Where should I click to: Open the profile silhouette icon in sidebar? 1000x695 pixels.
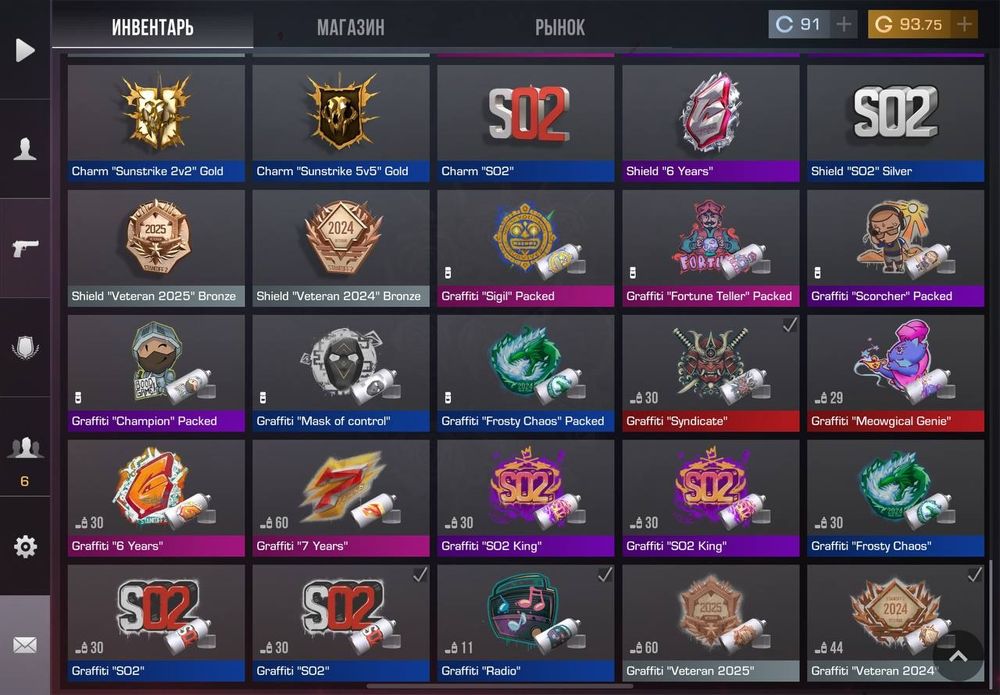pyautogui.click(x=25, y=149)
